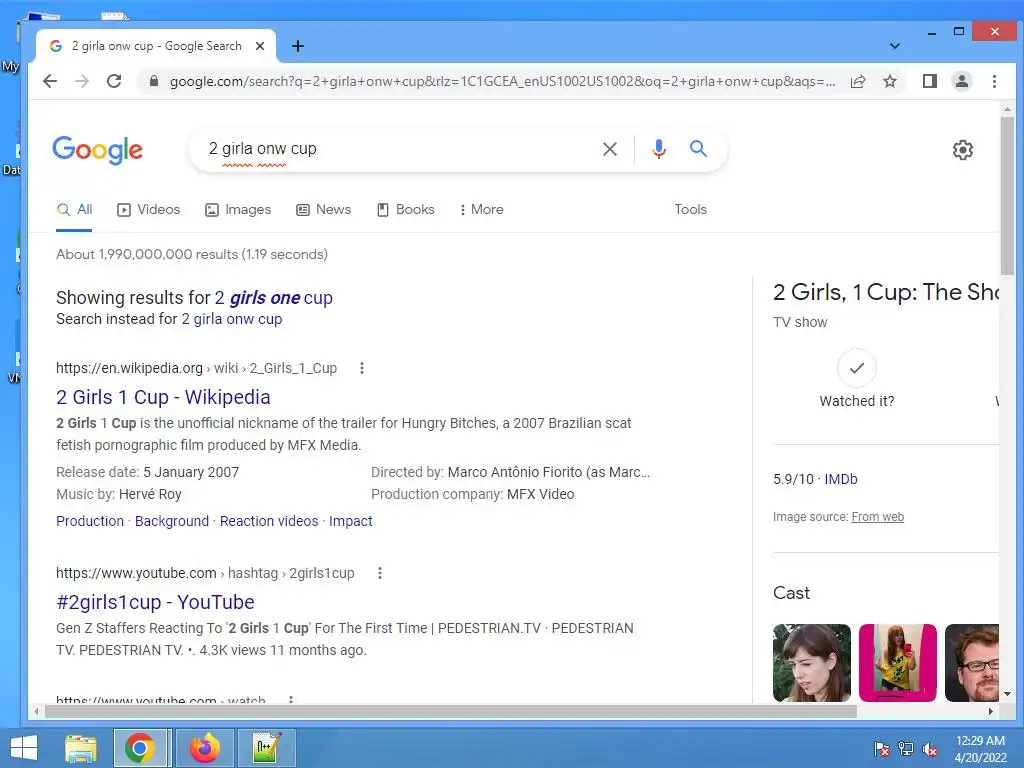Click in the Google search field
Screen dimensions: 1024x768
tap(398, 149)
